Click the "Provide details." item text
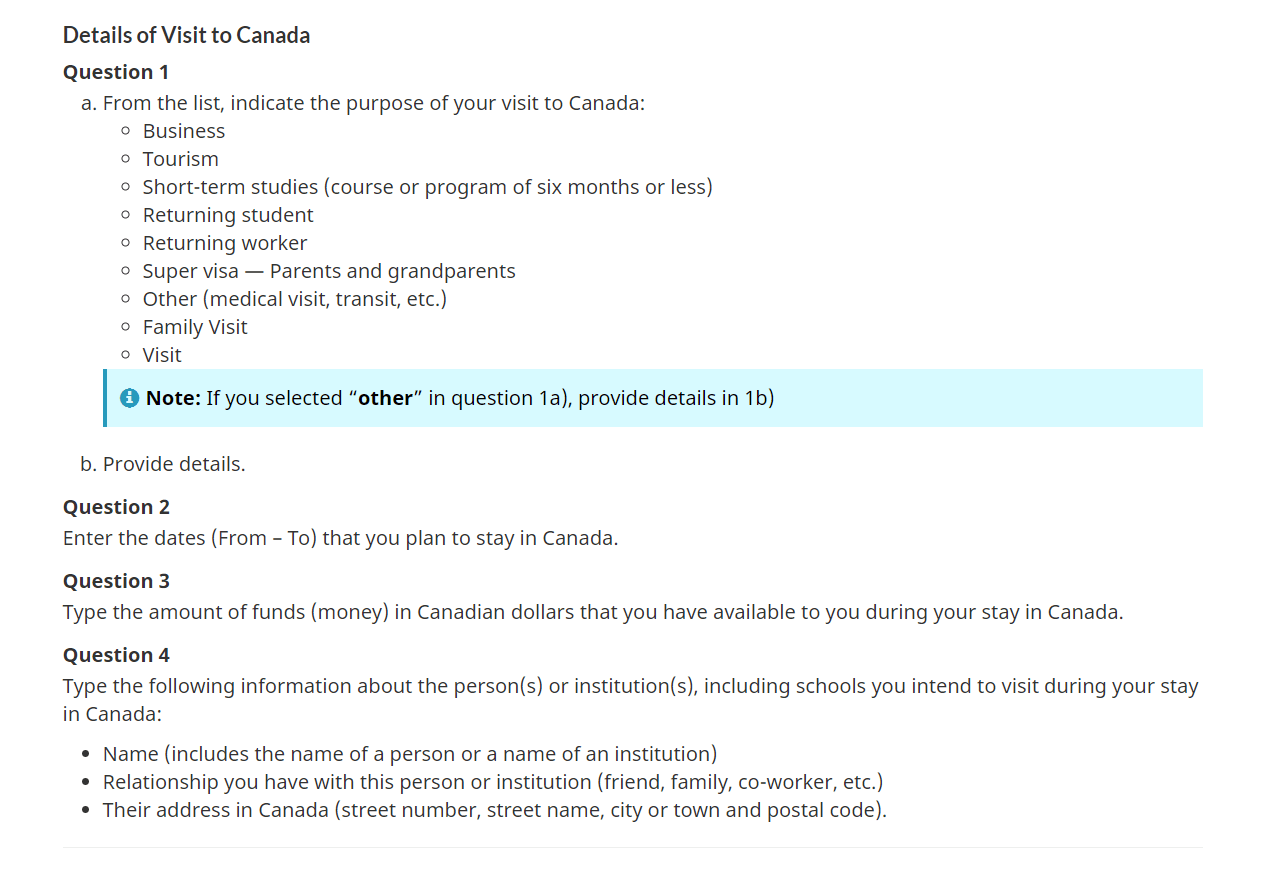 pos(174,464)
